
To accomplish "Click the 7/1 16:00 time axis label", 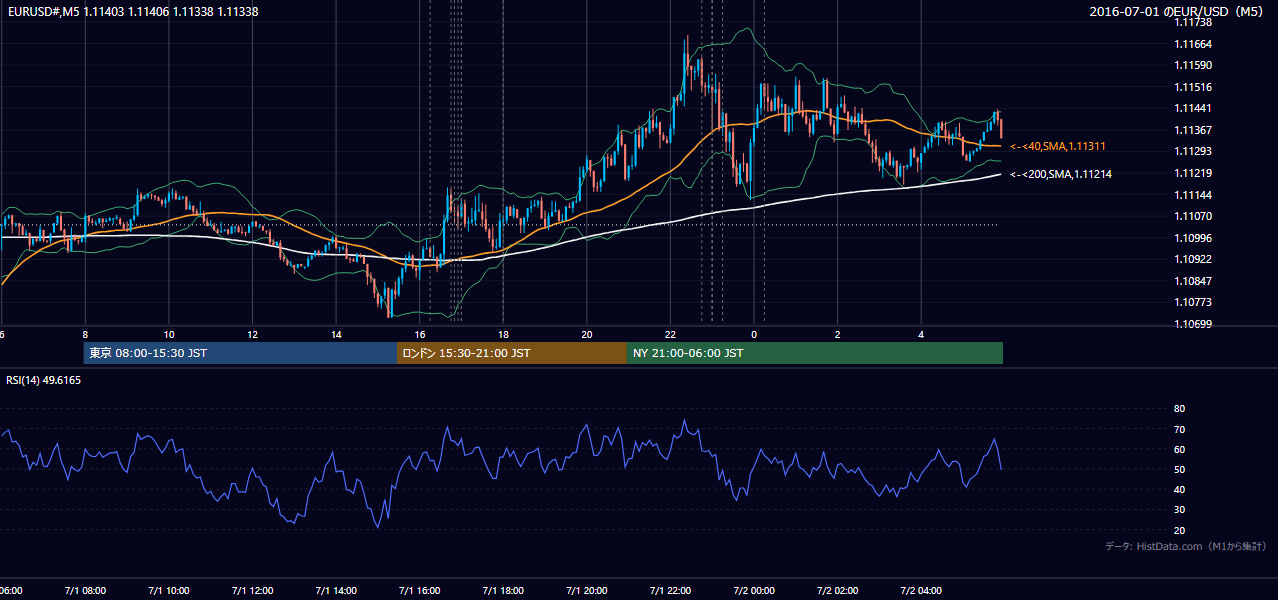I will tap(420, 590).
